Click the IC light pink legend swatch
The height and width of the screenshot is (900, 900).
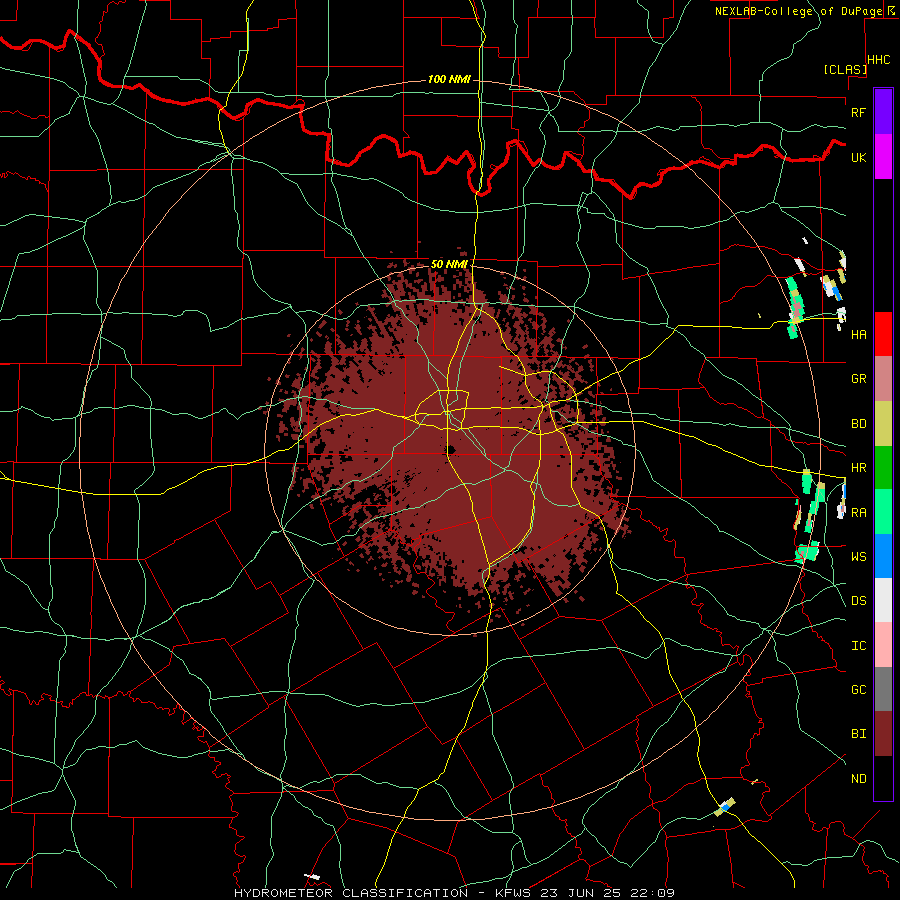click(883, 645)
